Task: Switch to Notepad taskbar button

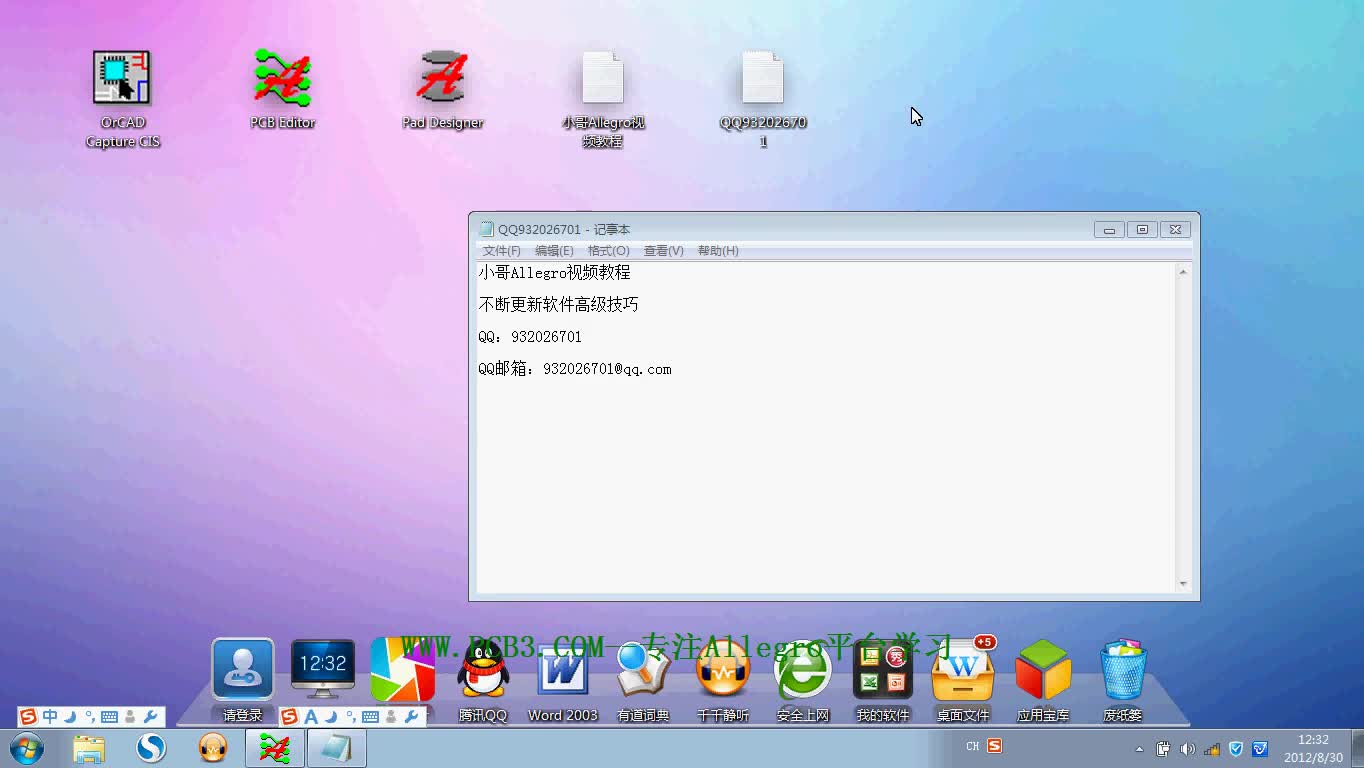Action: pos(336,747)
